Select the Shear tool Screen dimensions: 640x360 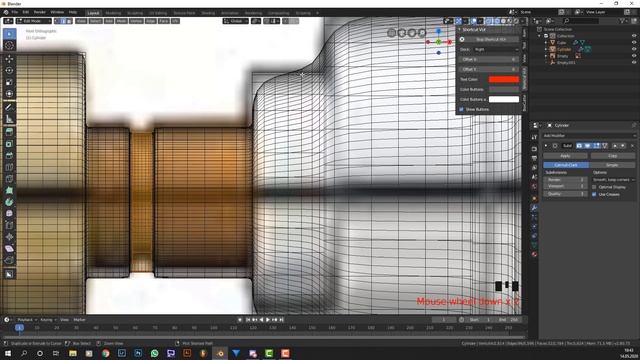9,249
